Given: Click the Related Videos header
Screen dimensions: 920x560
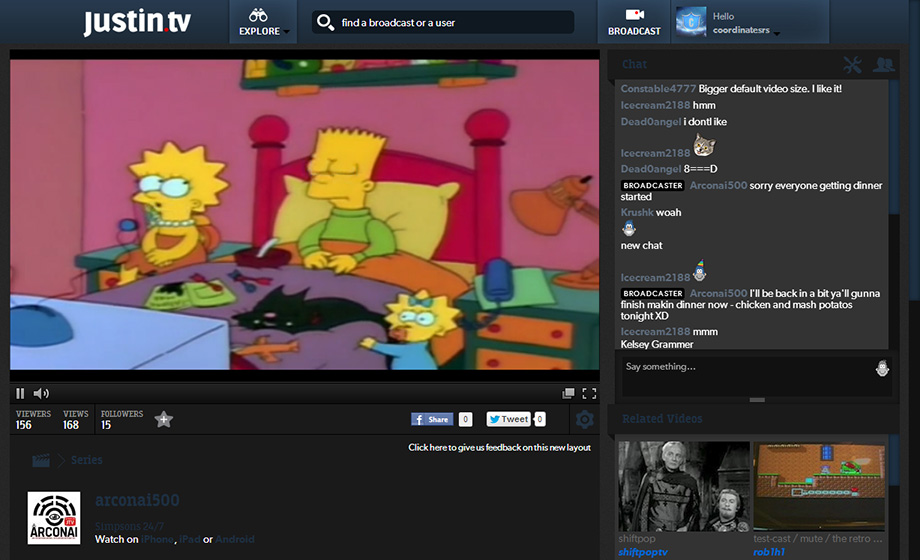Looking at the screenshot, I should [662, 419].
